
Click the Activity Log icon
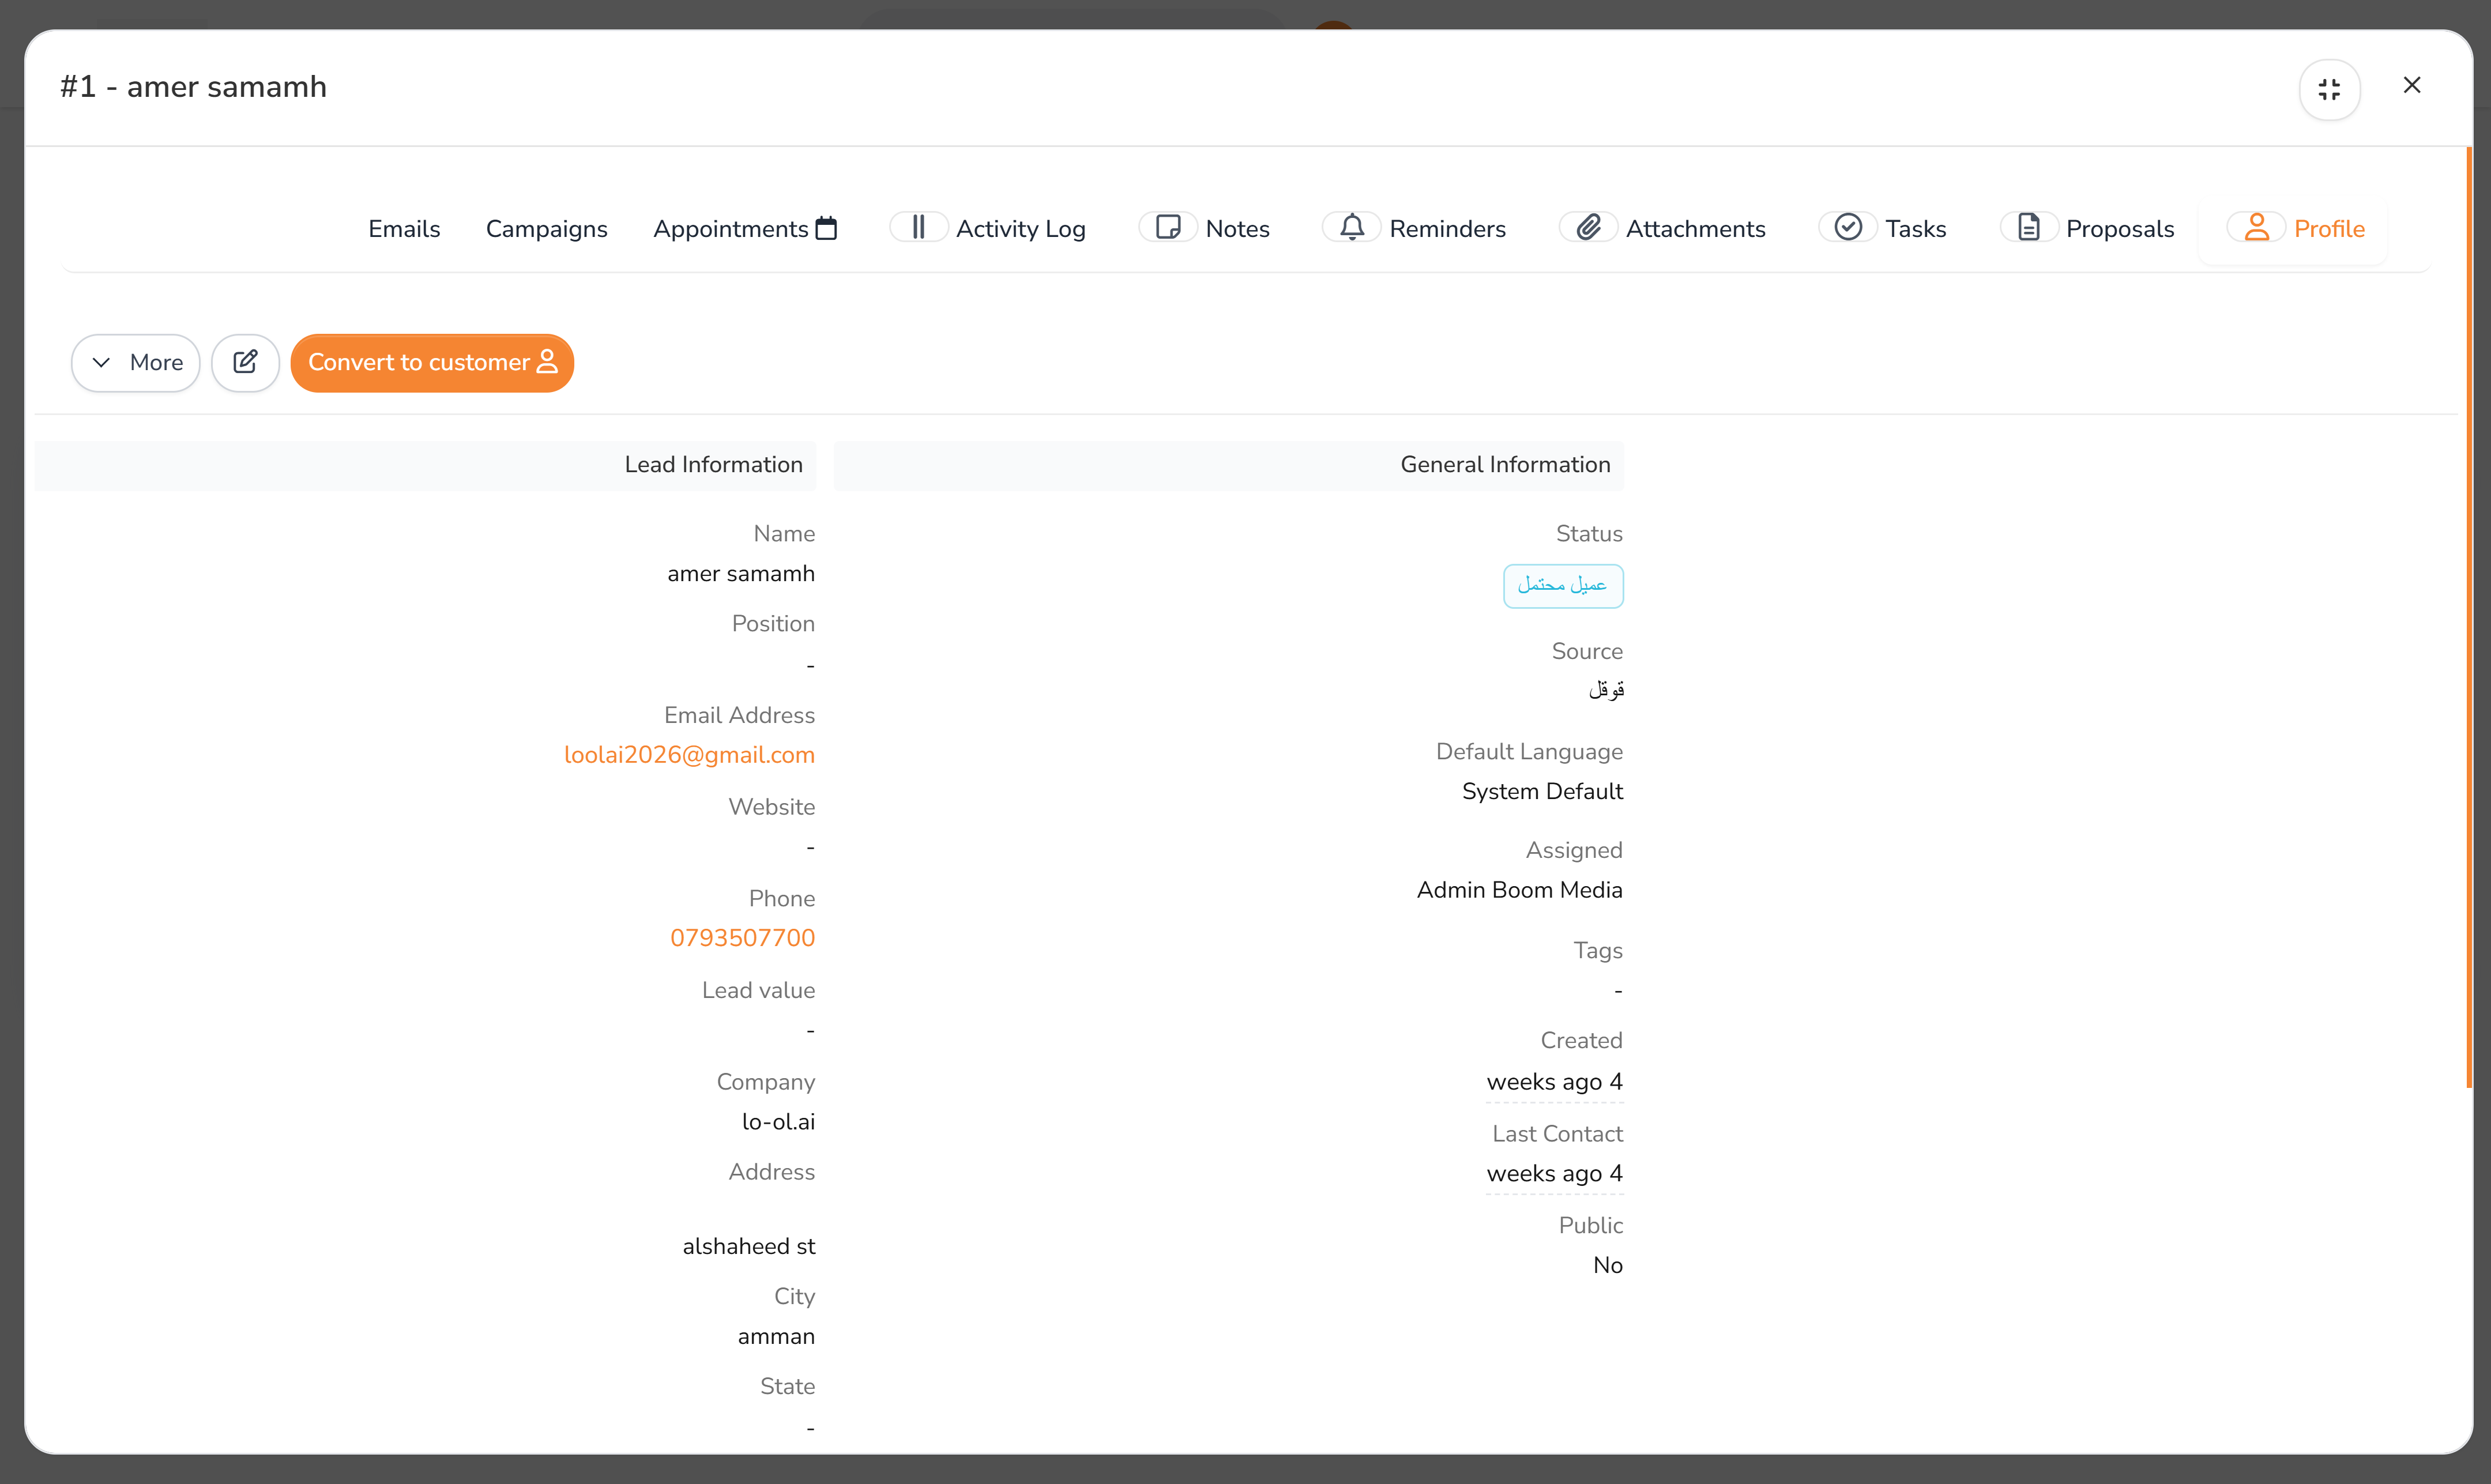918,227
